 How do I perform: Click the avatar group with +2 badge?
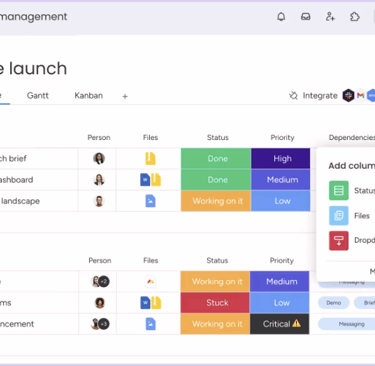100,282
